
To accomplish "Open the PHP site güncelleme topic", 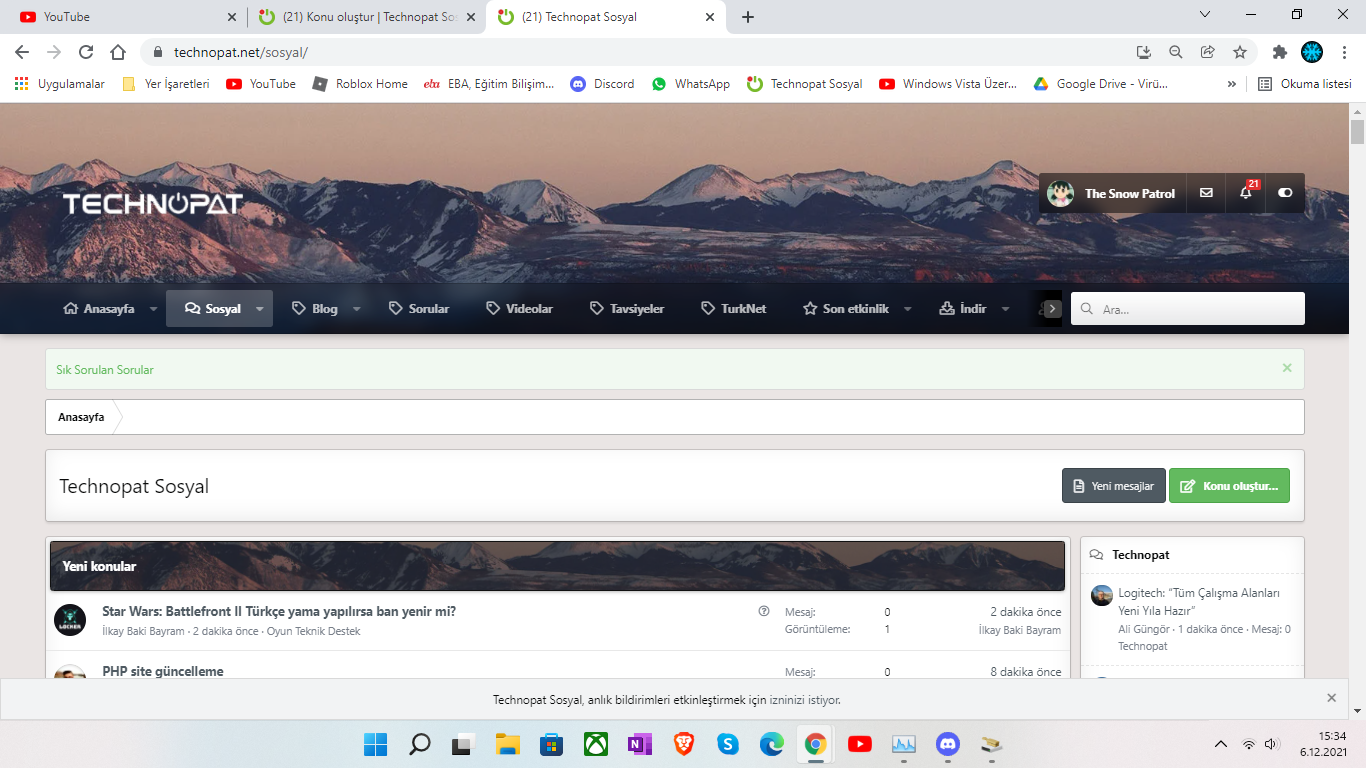I will [163, 671].
